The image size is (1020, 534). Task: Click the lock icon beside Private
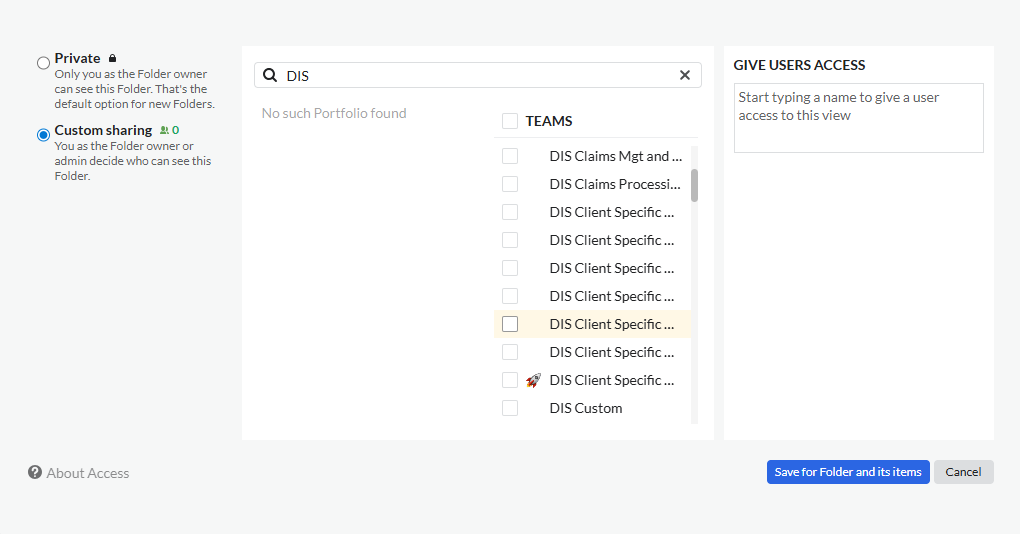pyautogui.click(x=112, y=59)
